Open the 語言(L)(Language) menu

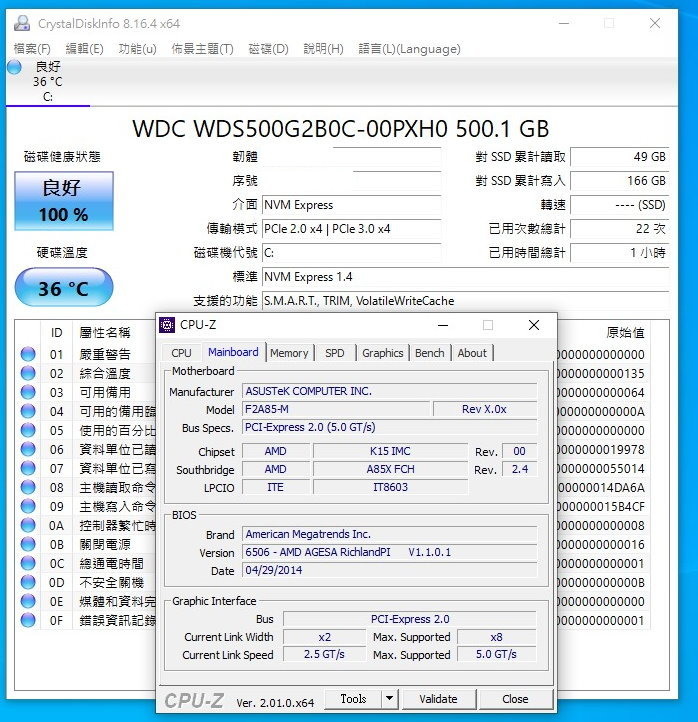pos(409,49)
